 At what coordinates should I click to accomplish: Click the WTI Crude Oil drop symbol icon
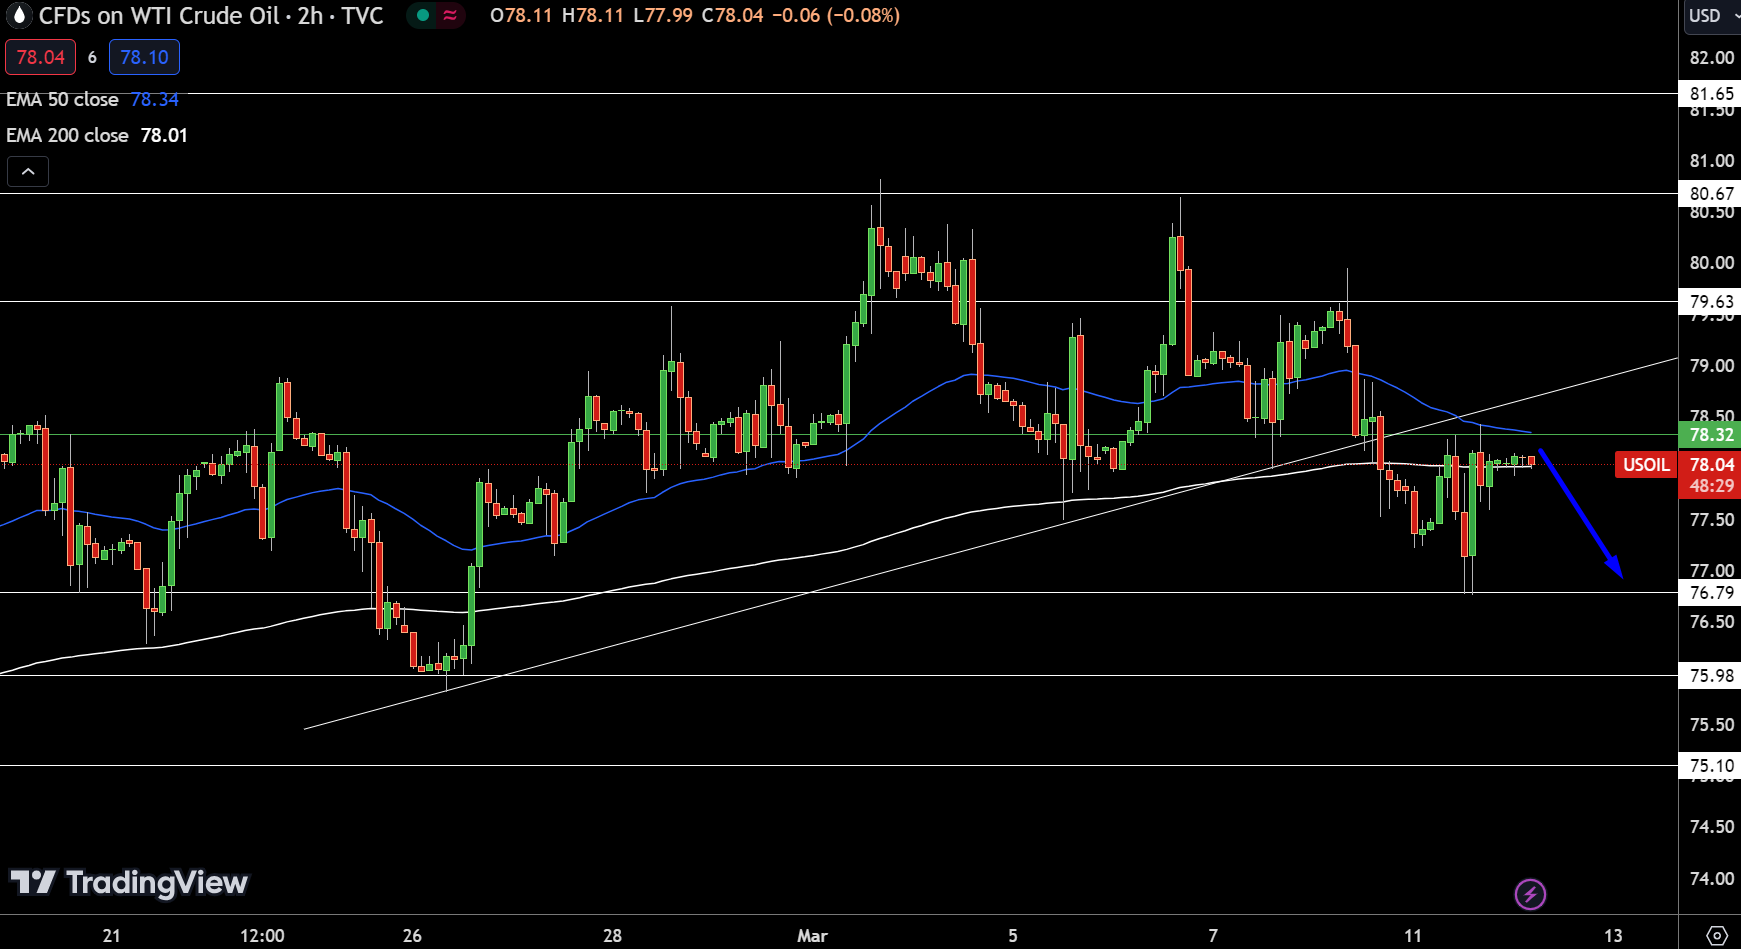coord(19,16)
